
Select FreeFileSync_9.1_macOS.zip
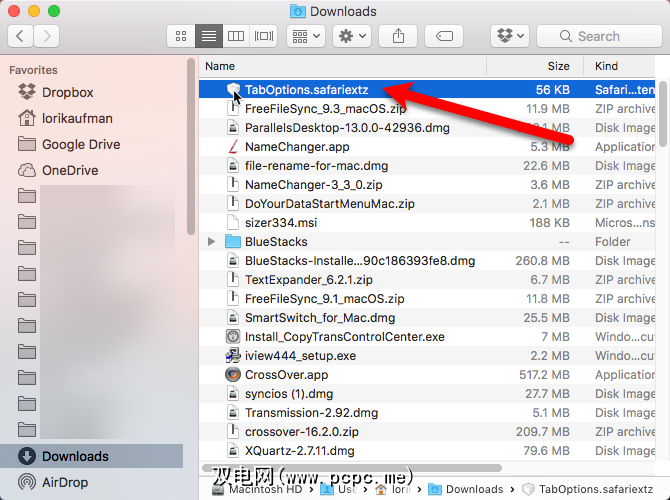[x=427, y=299]
